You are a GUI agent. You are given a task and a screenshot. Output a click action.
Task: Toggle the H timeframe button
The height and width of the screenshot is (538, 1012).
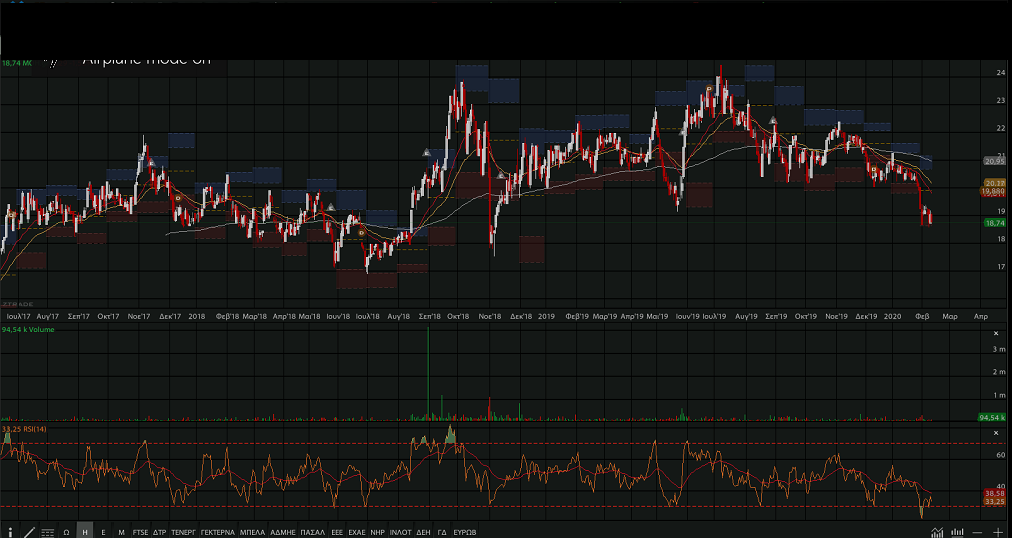pyautogui.click(x=85, y=533)
